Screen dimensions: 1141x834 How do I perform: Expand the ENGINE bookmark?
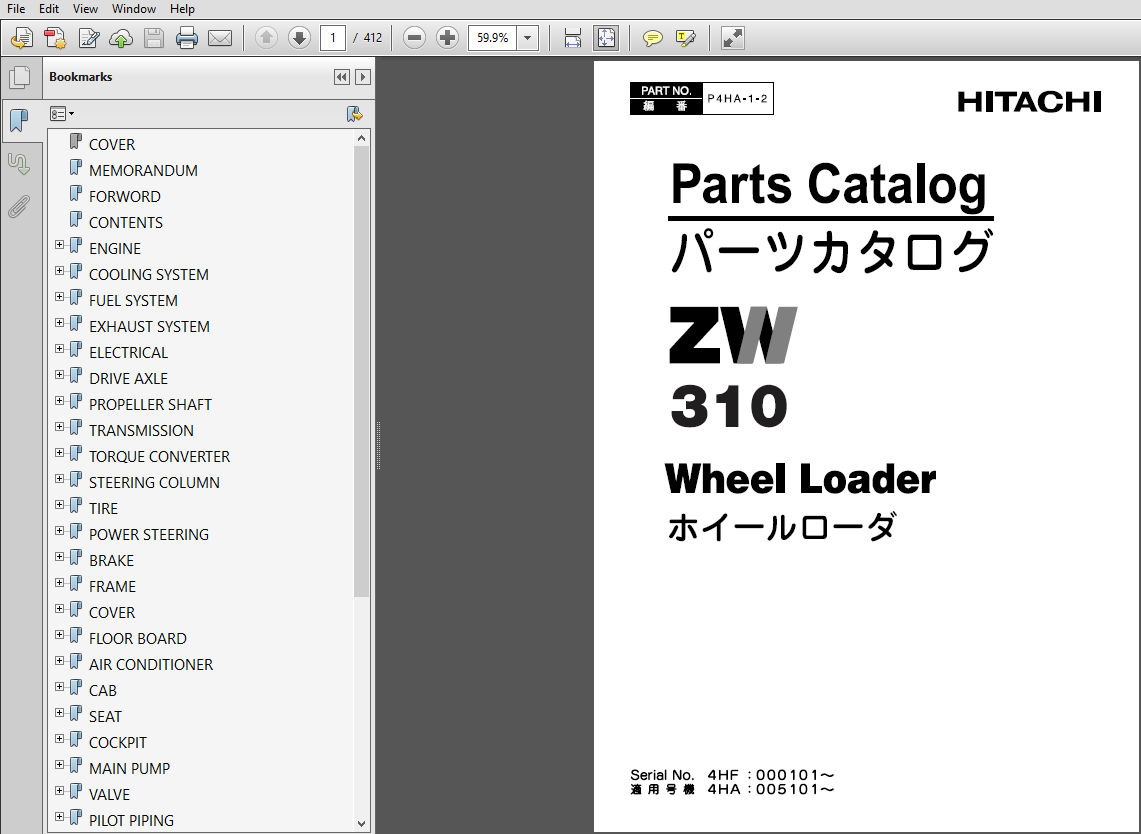coord(60,245)
